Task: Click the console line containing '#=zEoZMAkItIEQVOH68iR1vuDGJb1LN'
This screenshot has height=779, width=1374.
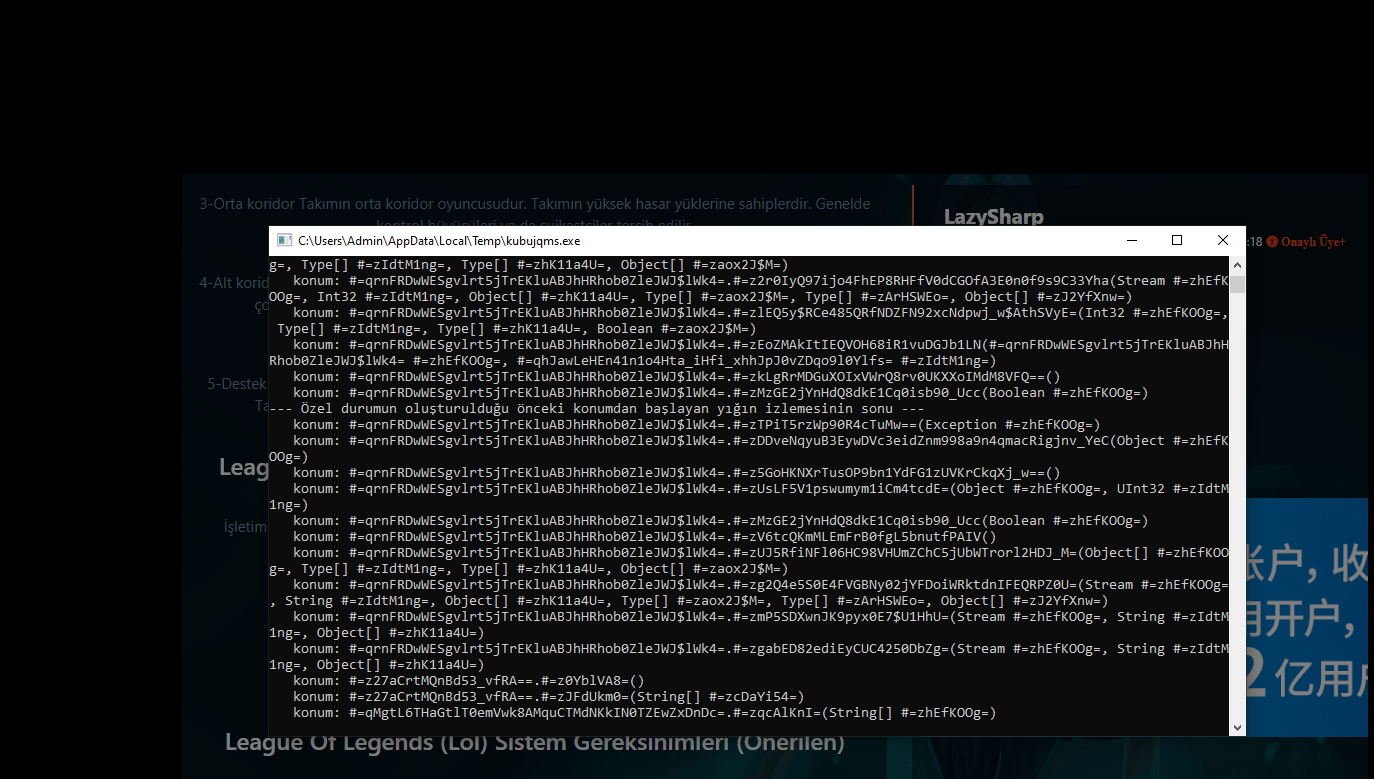Action: pyautogui.click(x=761, y=344)
